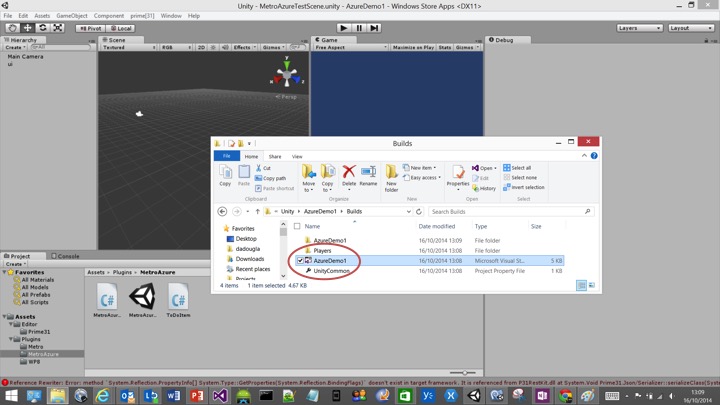
Task: Click the Pause button in Unity
Action: pyautogui.click(x=359, y=28)
